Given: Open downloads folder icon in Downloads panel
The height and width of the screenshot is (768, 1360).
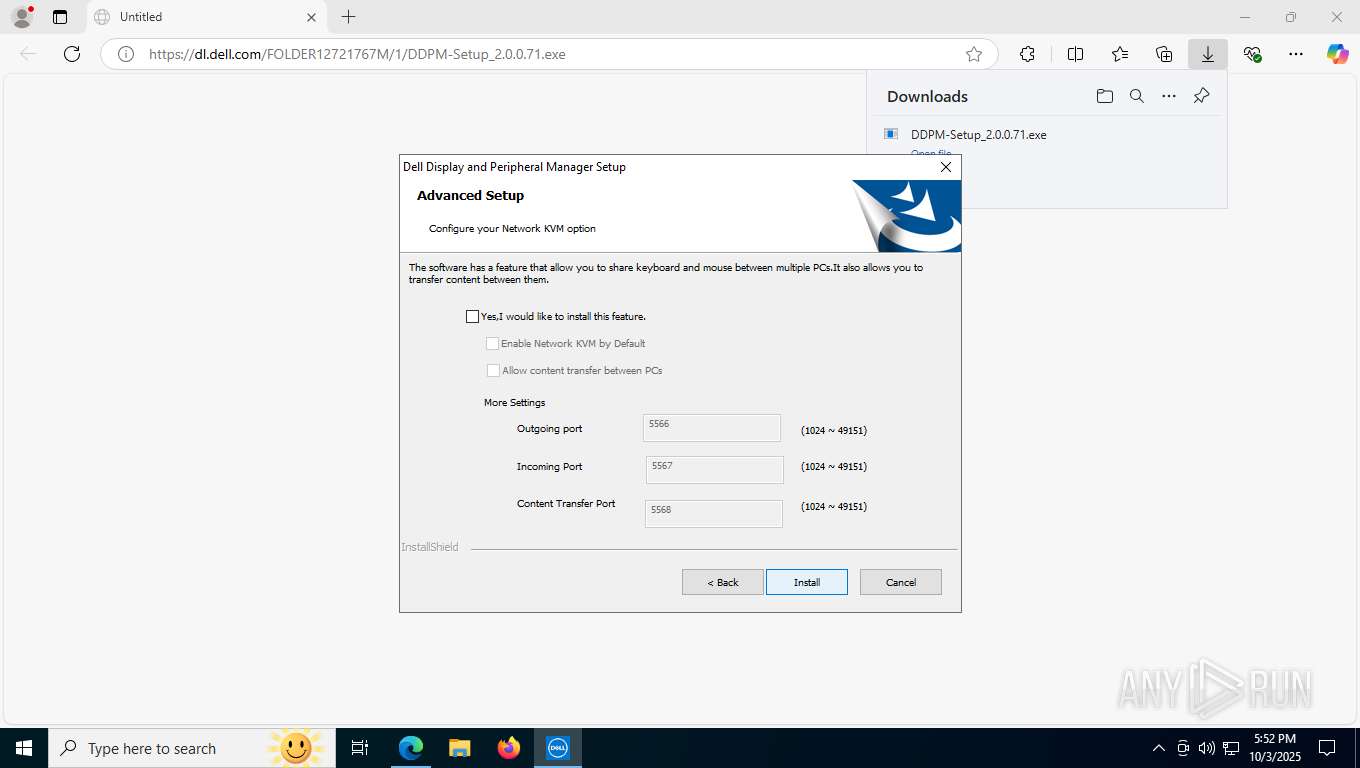Looking at the screenshot, I should click(1104, 96).
